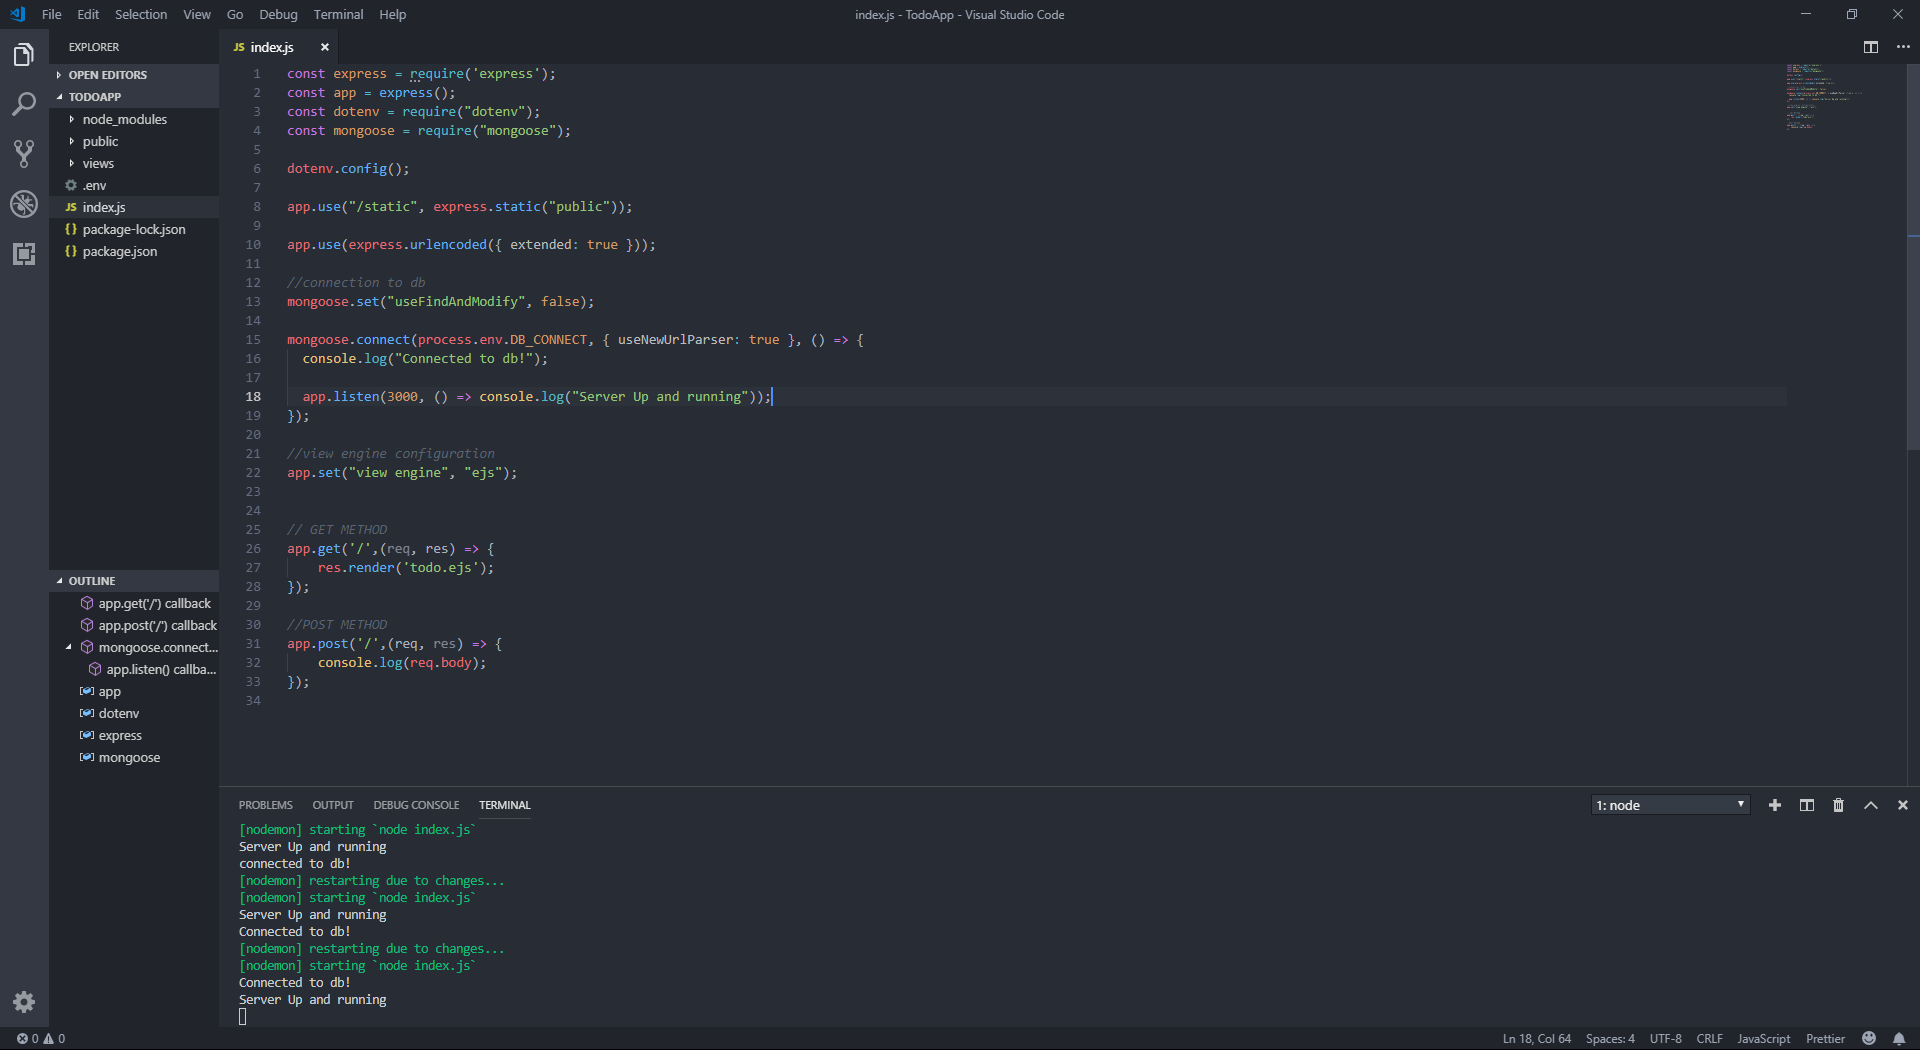Viewport: 1920px width, 1050px height.
Task: Expand the Open Editors section
Action: click(134, 75)
